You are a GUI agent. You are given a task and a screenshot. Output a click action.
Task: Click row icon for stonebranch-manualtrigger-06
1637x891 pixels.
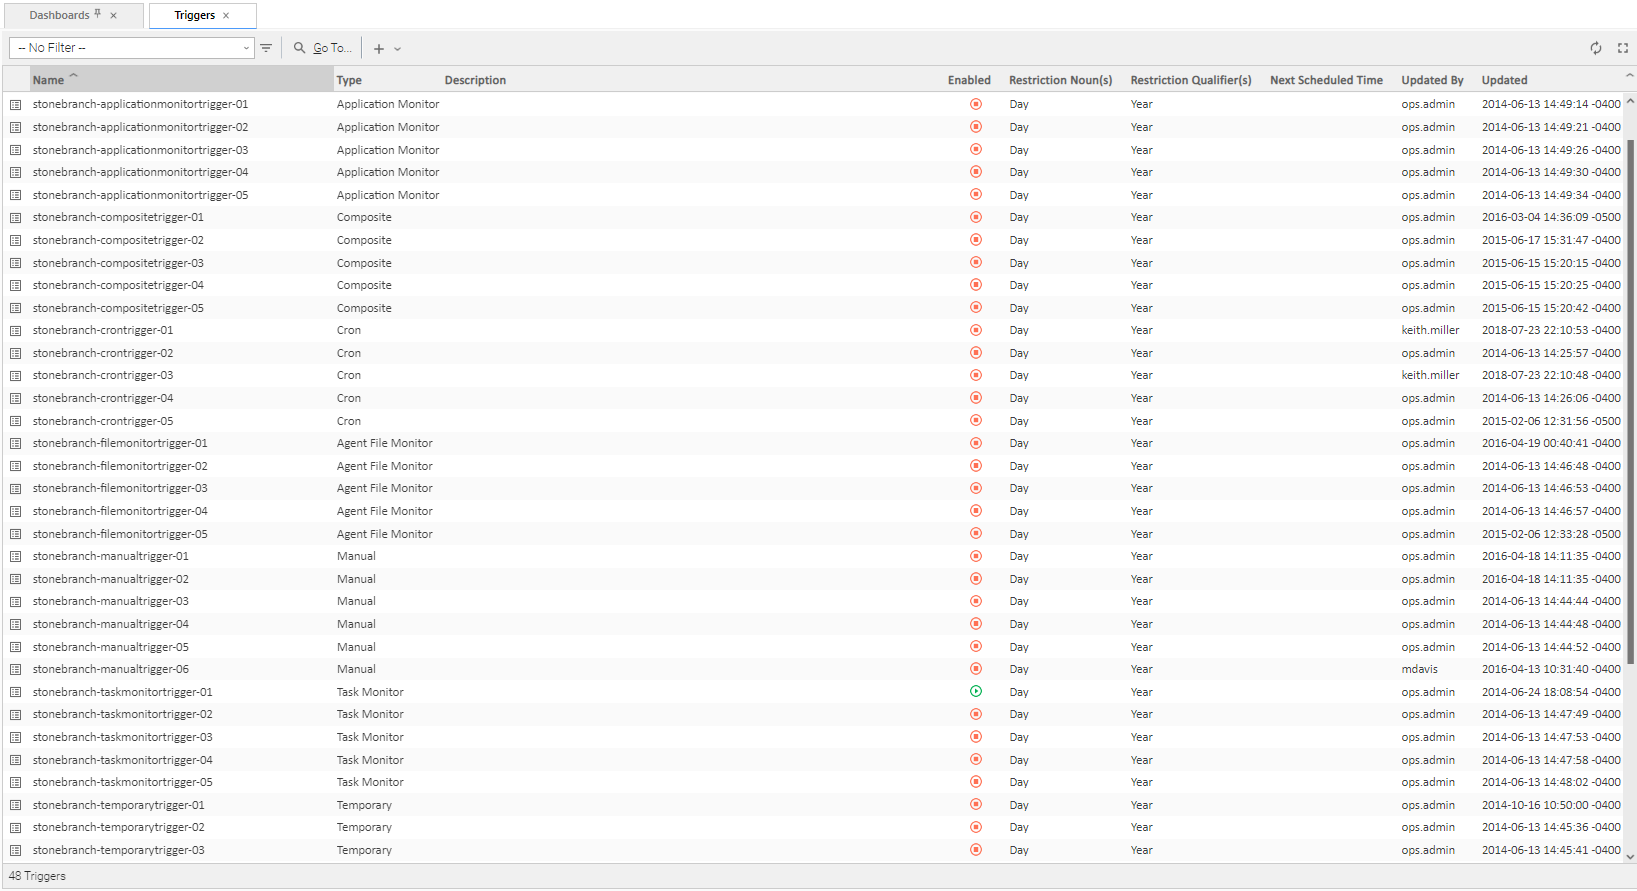pos(16,670)
